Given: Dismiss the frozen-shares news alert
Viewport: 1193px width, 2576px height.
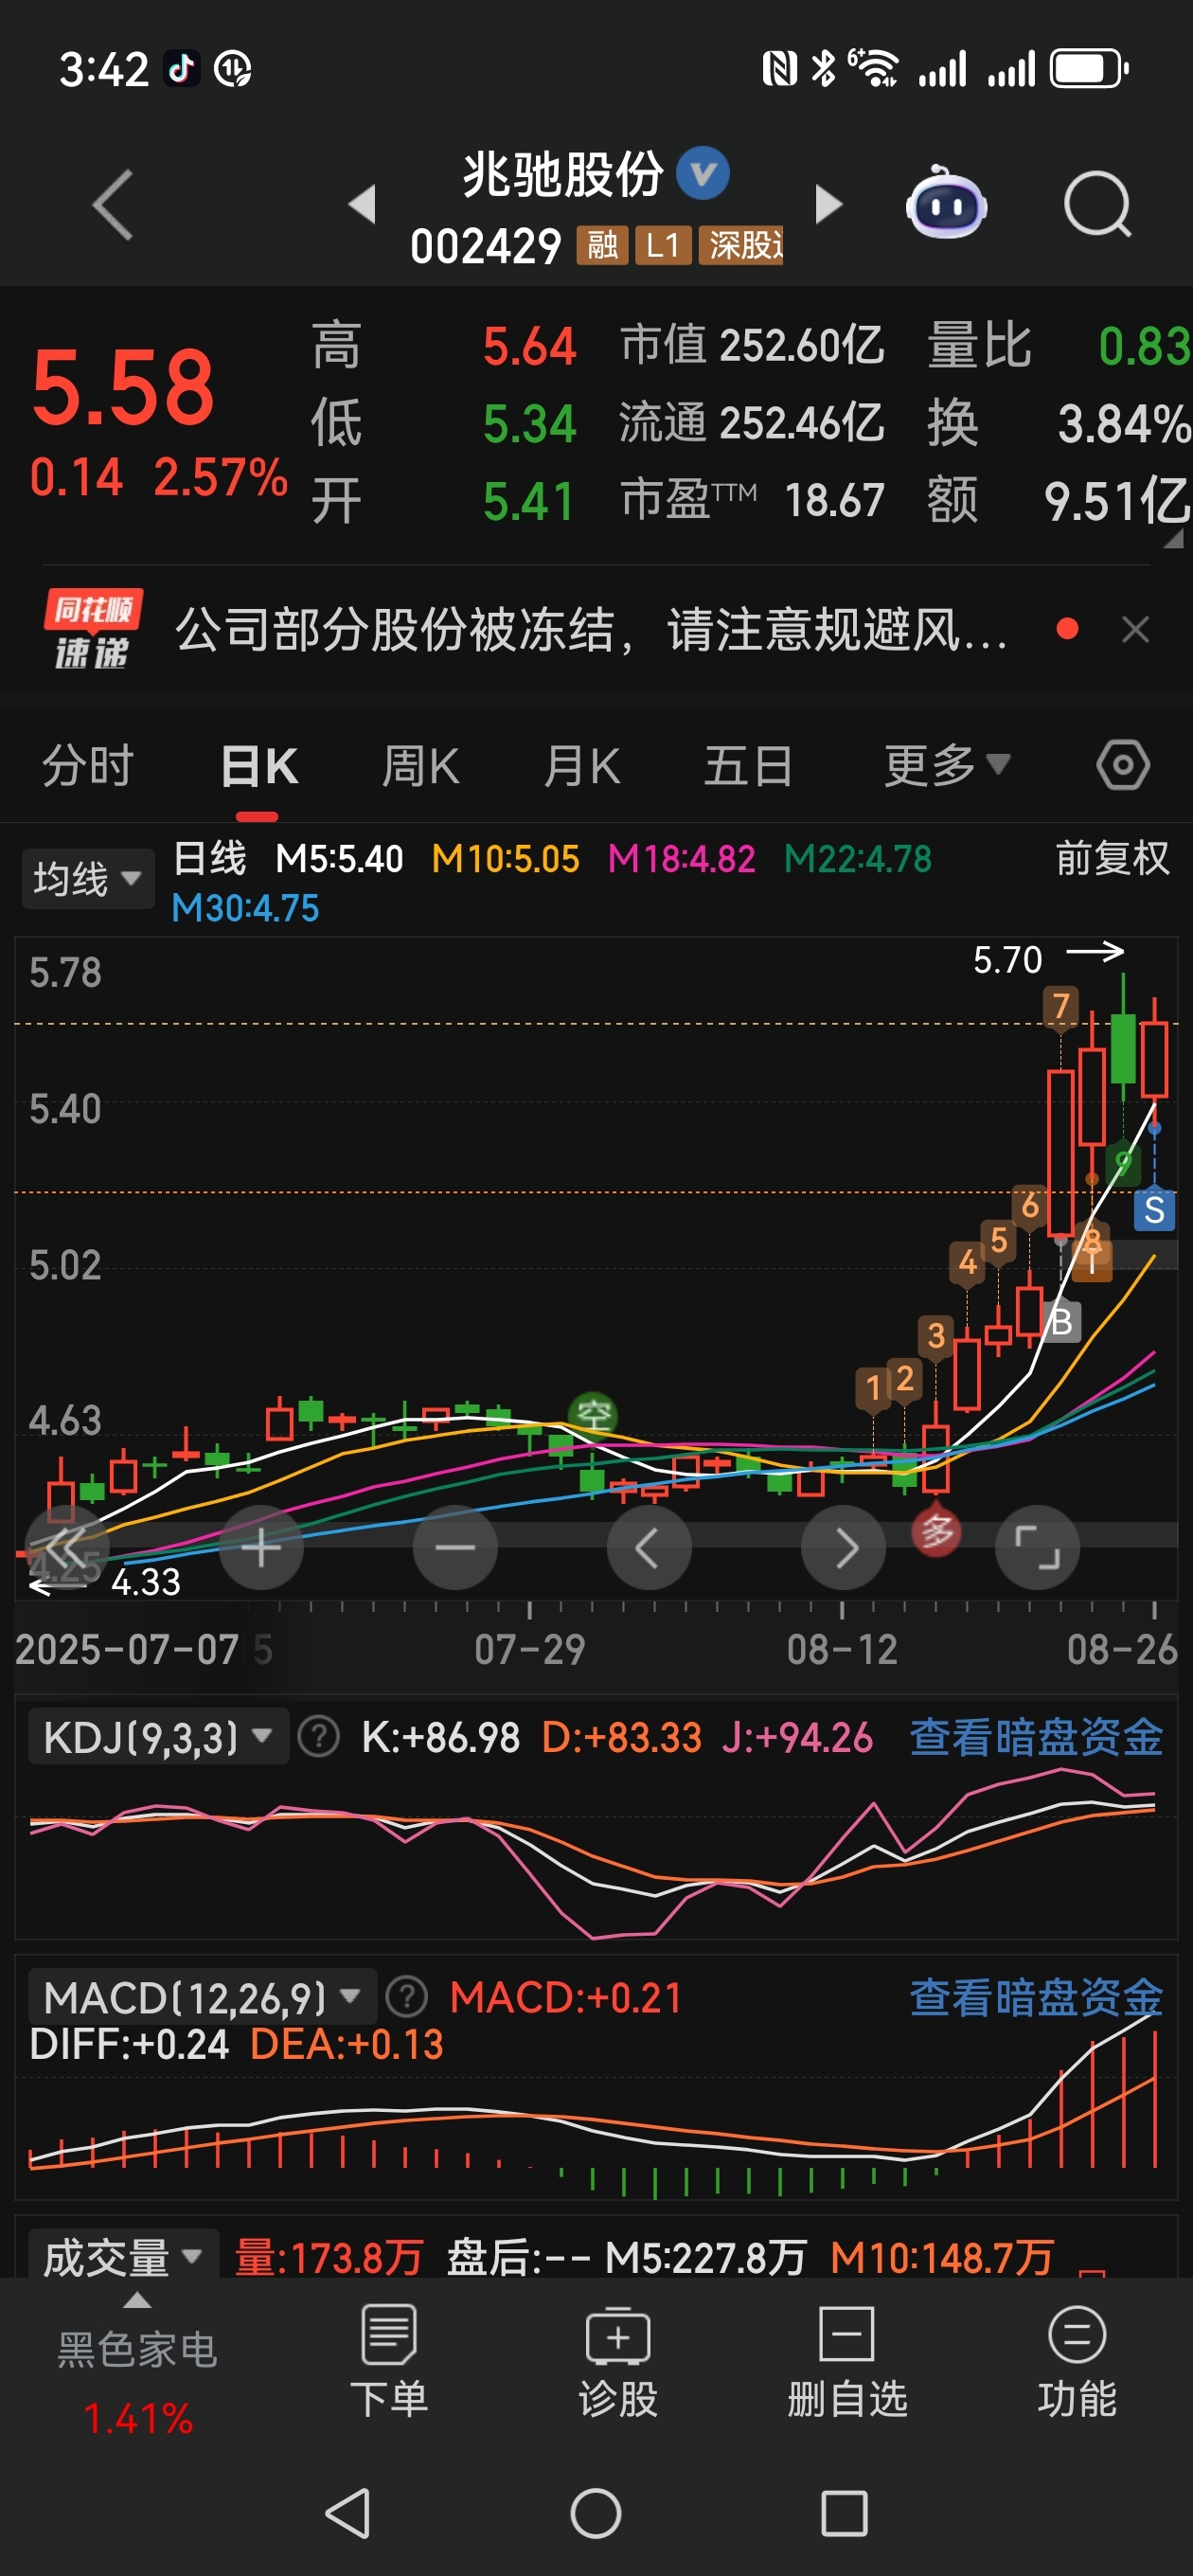Looking at the screenshot, I should point(1135,630).
